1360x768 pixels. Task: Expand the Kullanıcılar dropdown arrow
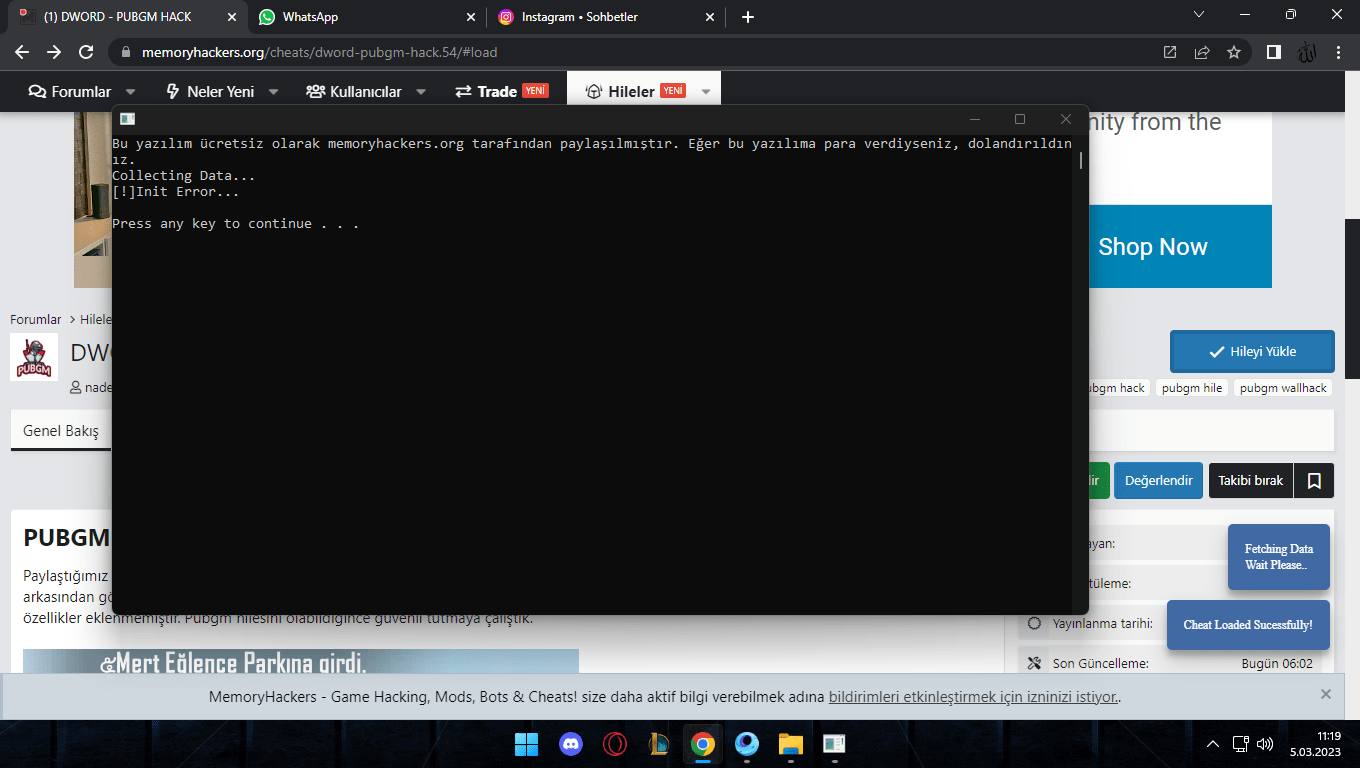(421, 92)
